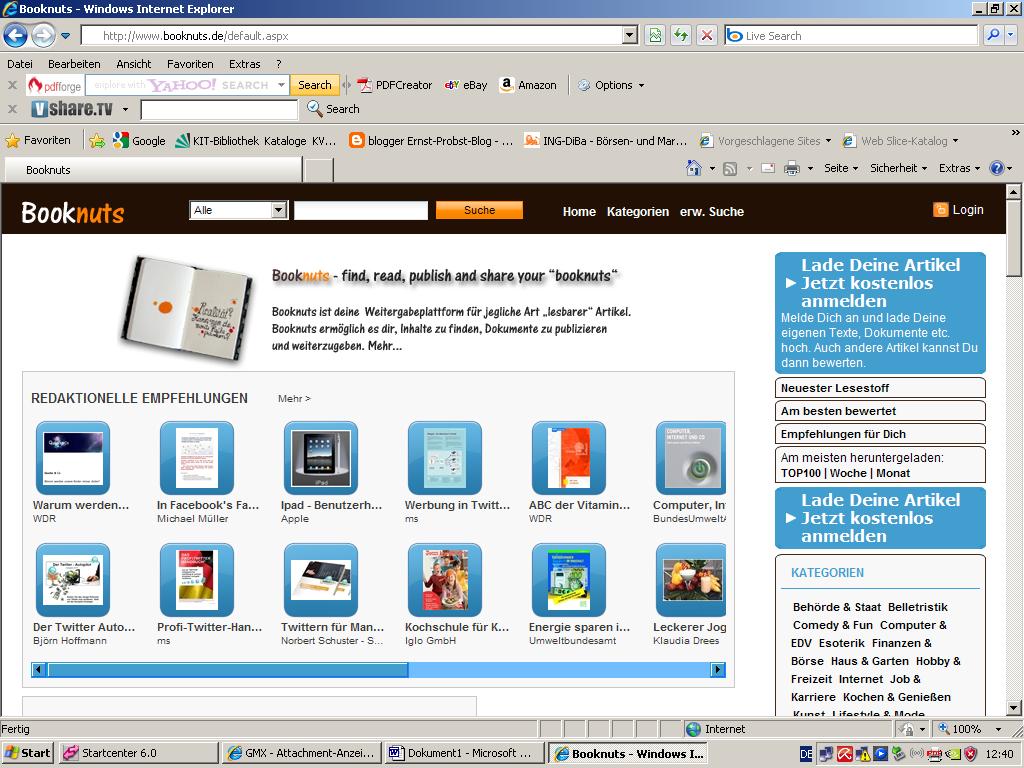Open PDFCreator from the toolbar
This screenshot has width=1024, height=768.
pos(394,85)
